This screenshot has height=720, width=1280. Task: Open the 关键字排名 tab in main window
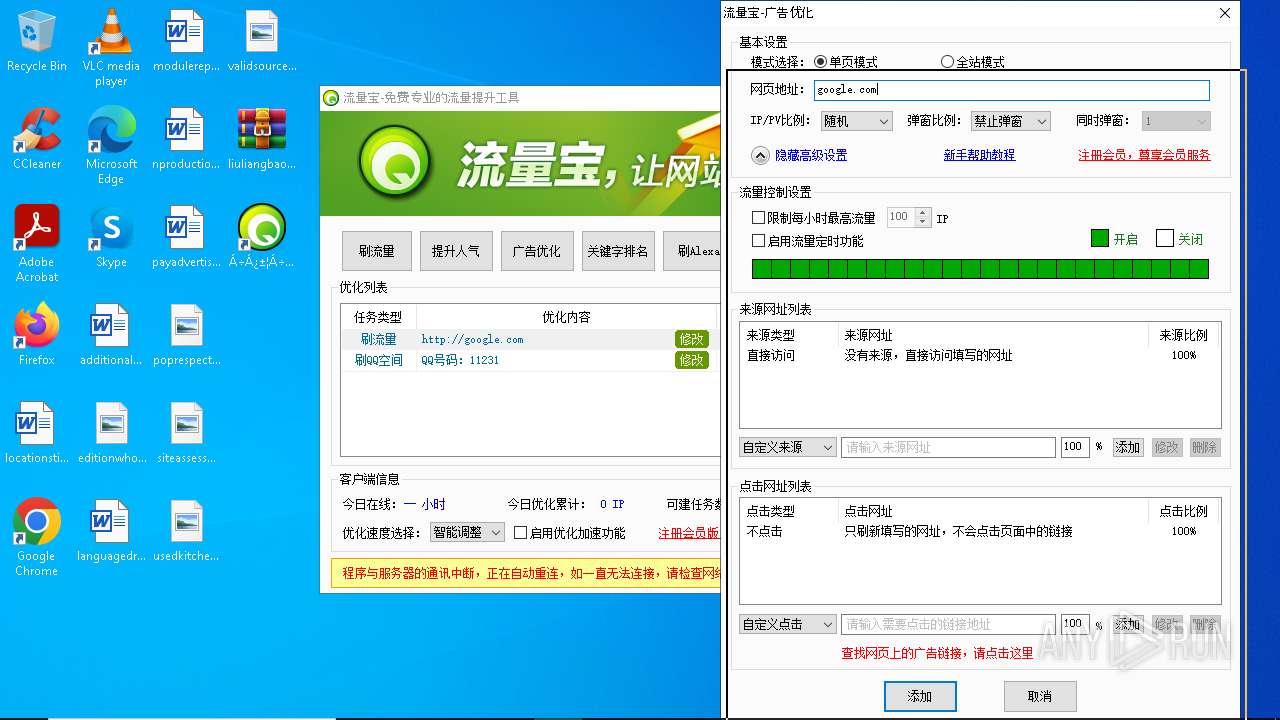pos(618,251)
